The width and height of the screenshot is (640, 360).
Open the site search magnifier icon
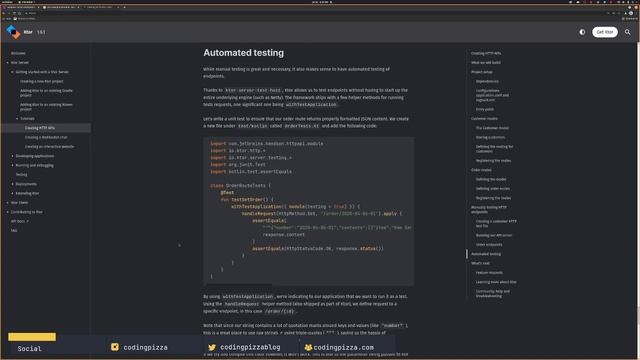(x=627, y=32)
